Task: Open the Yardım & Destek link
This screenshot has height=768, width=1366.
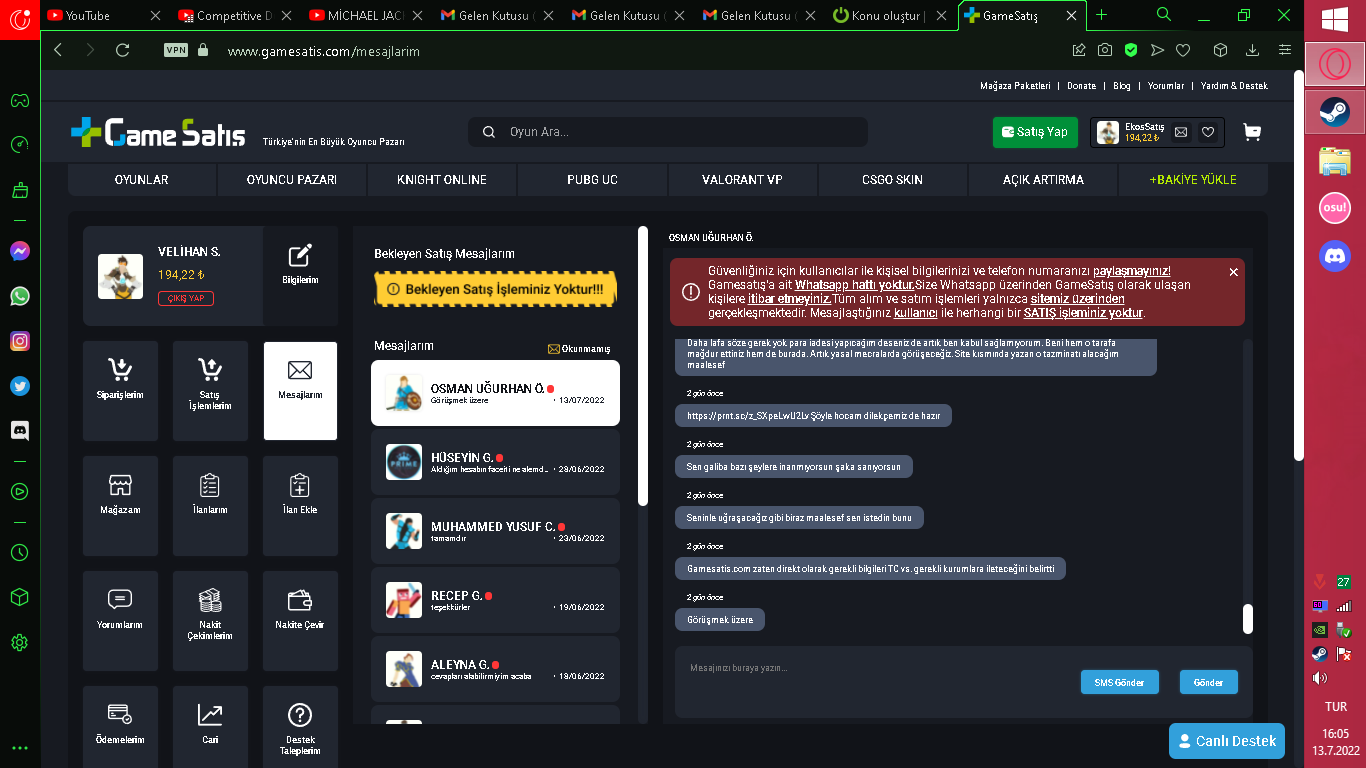Action: click(x=1234, y=86)
